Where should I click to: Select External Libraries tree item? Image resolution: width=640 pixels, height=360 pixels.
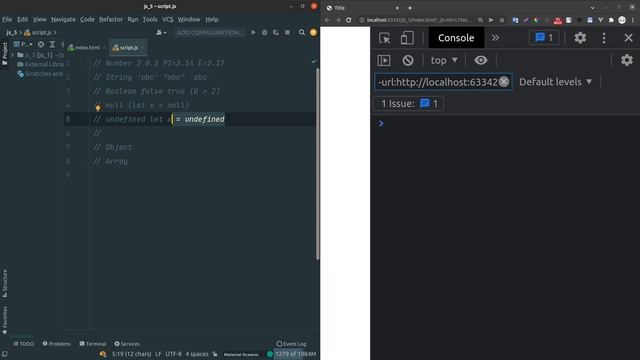point(40,64)
